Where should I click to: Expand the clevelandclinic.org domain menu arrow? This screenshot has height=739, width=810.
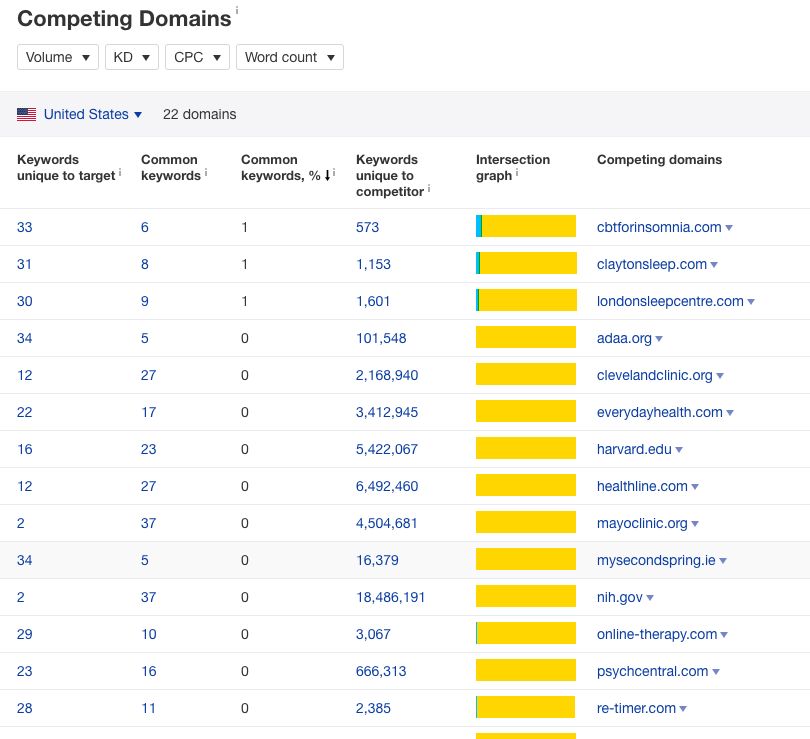[720, 376]
